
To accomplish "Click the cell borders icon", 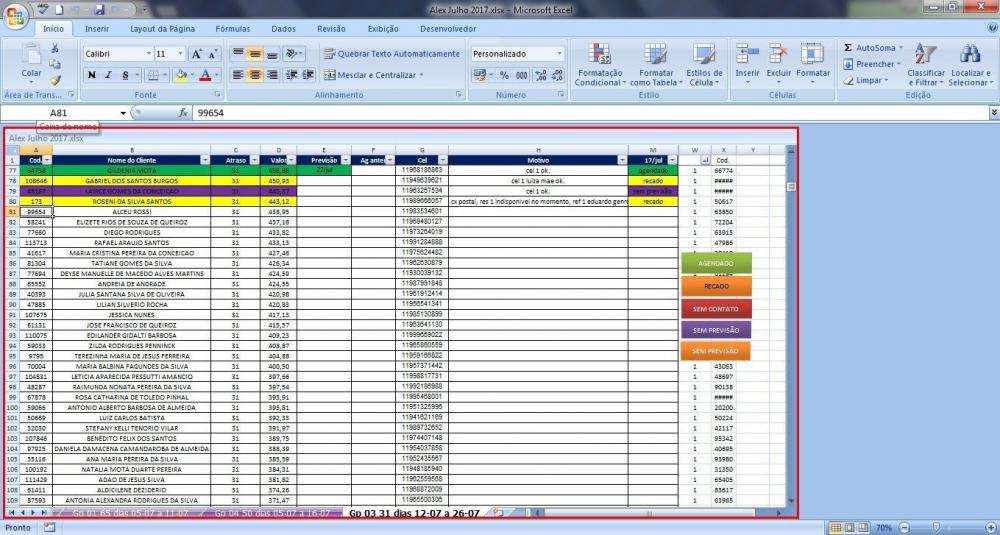I will click(x=153, y=75).
